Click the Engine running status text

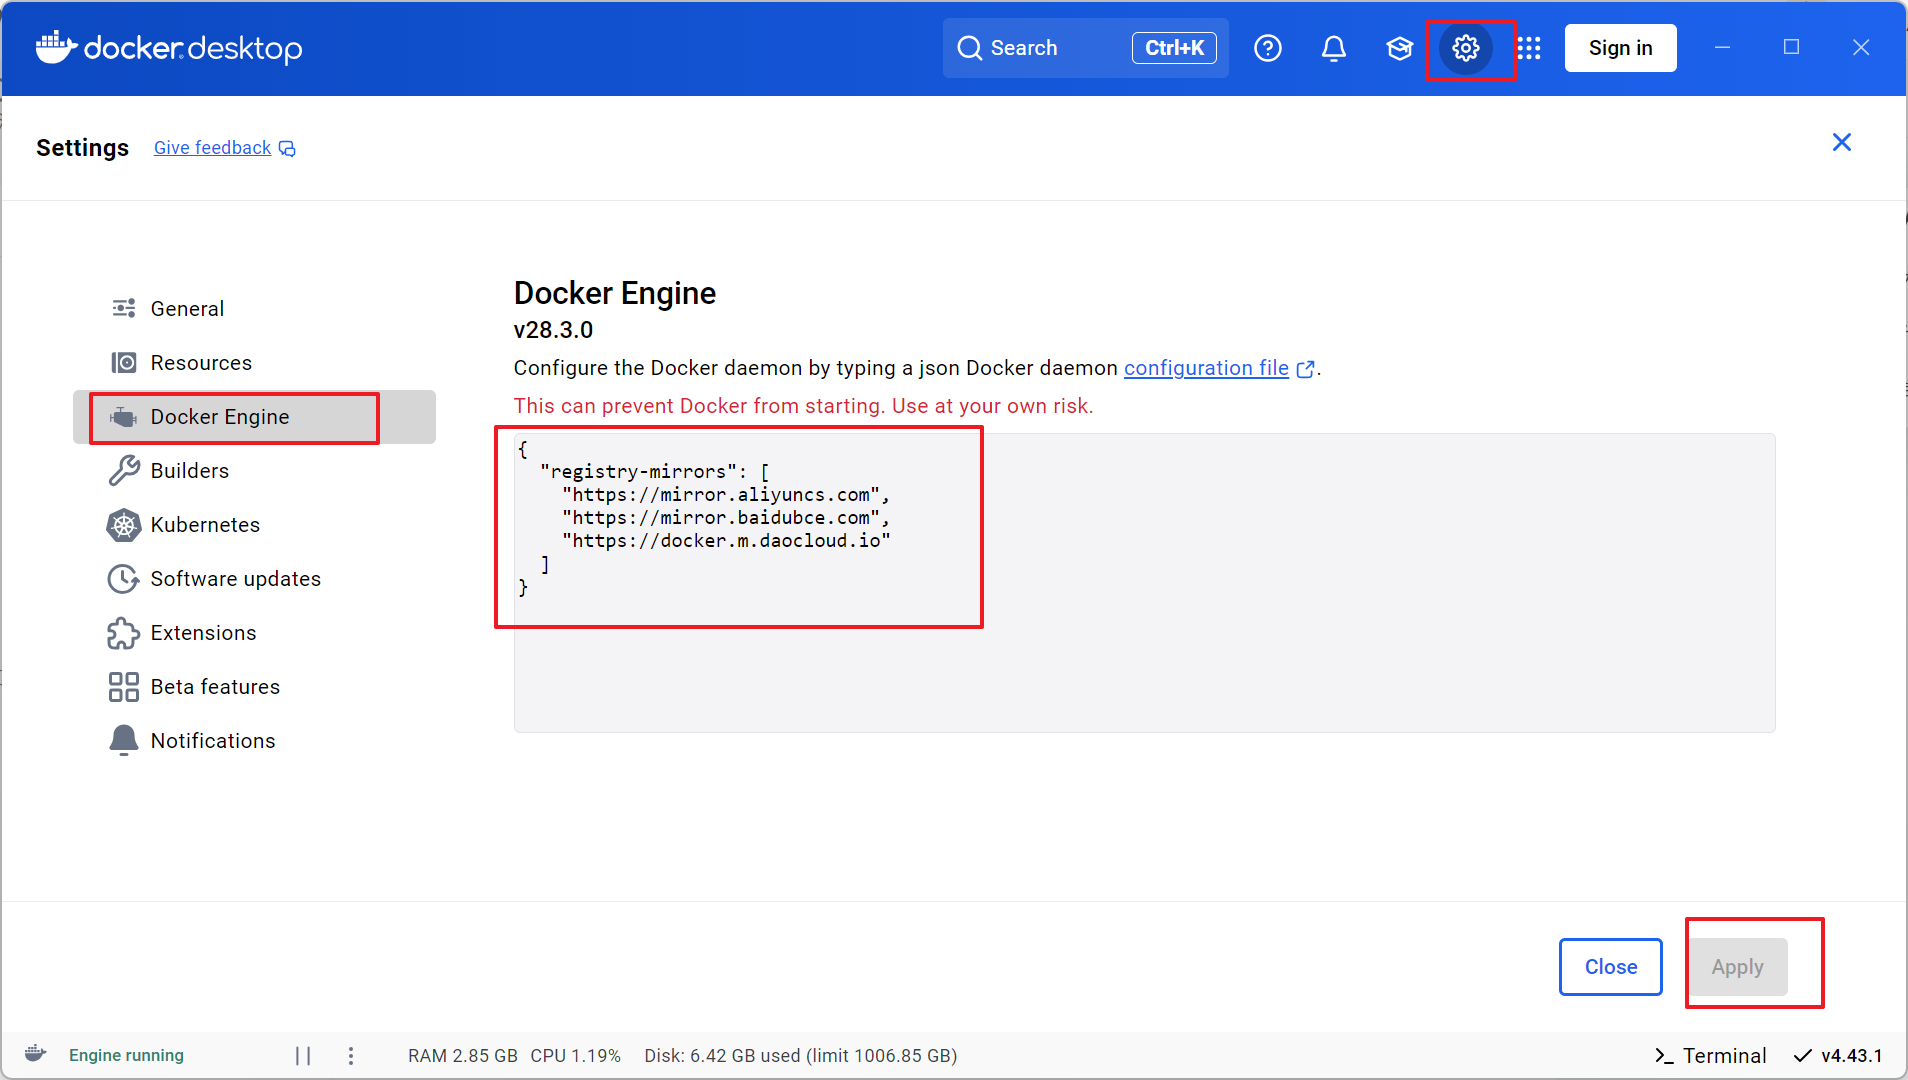[126, 1056]
